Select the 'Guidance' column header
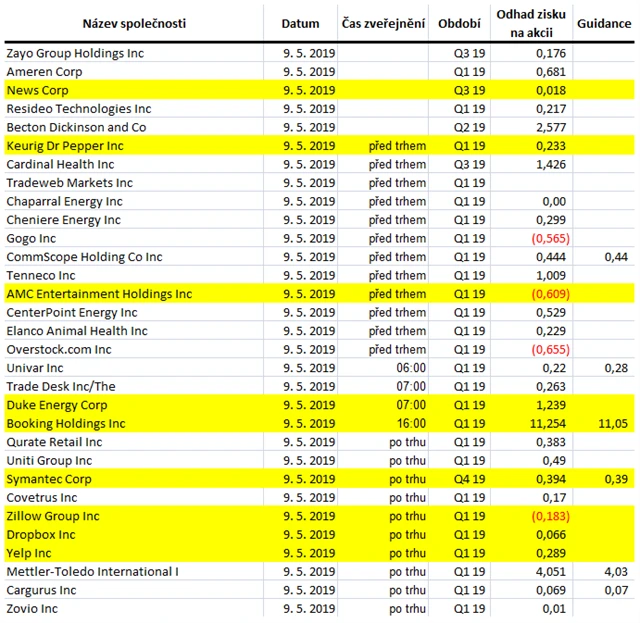 click(x=605, y=23)
